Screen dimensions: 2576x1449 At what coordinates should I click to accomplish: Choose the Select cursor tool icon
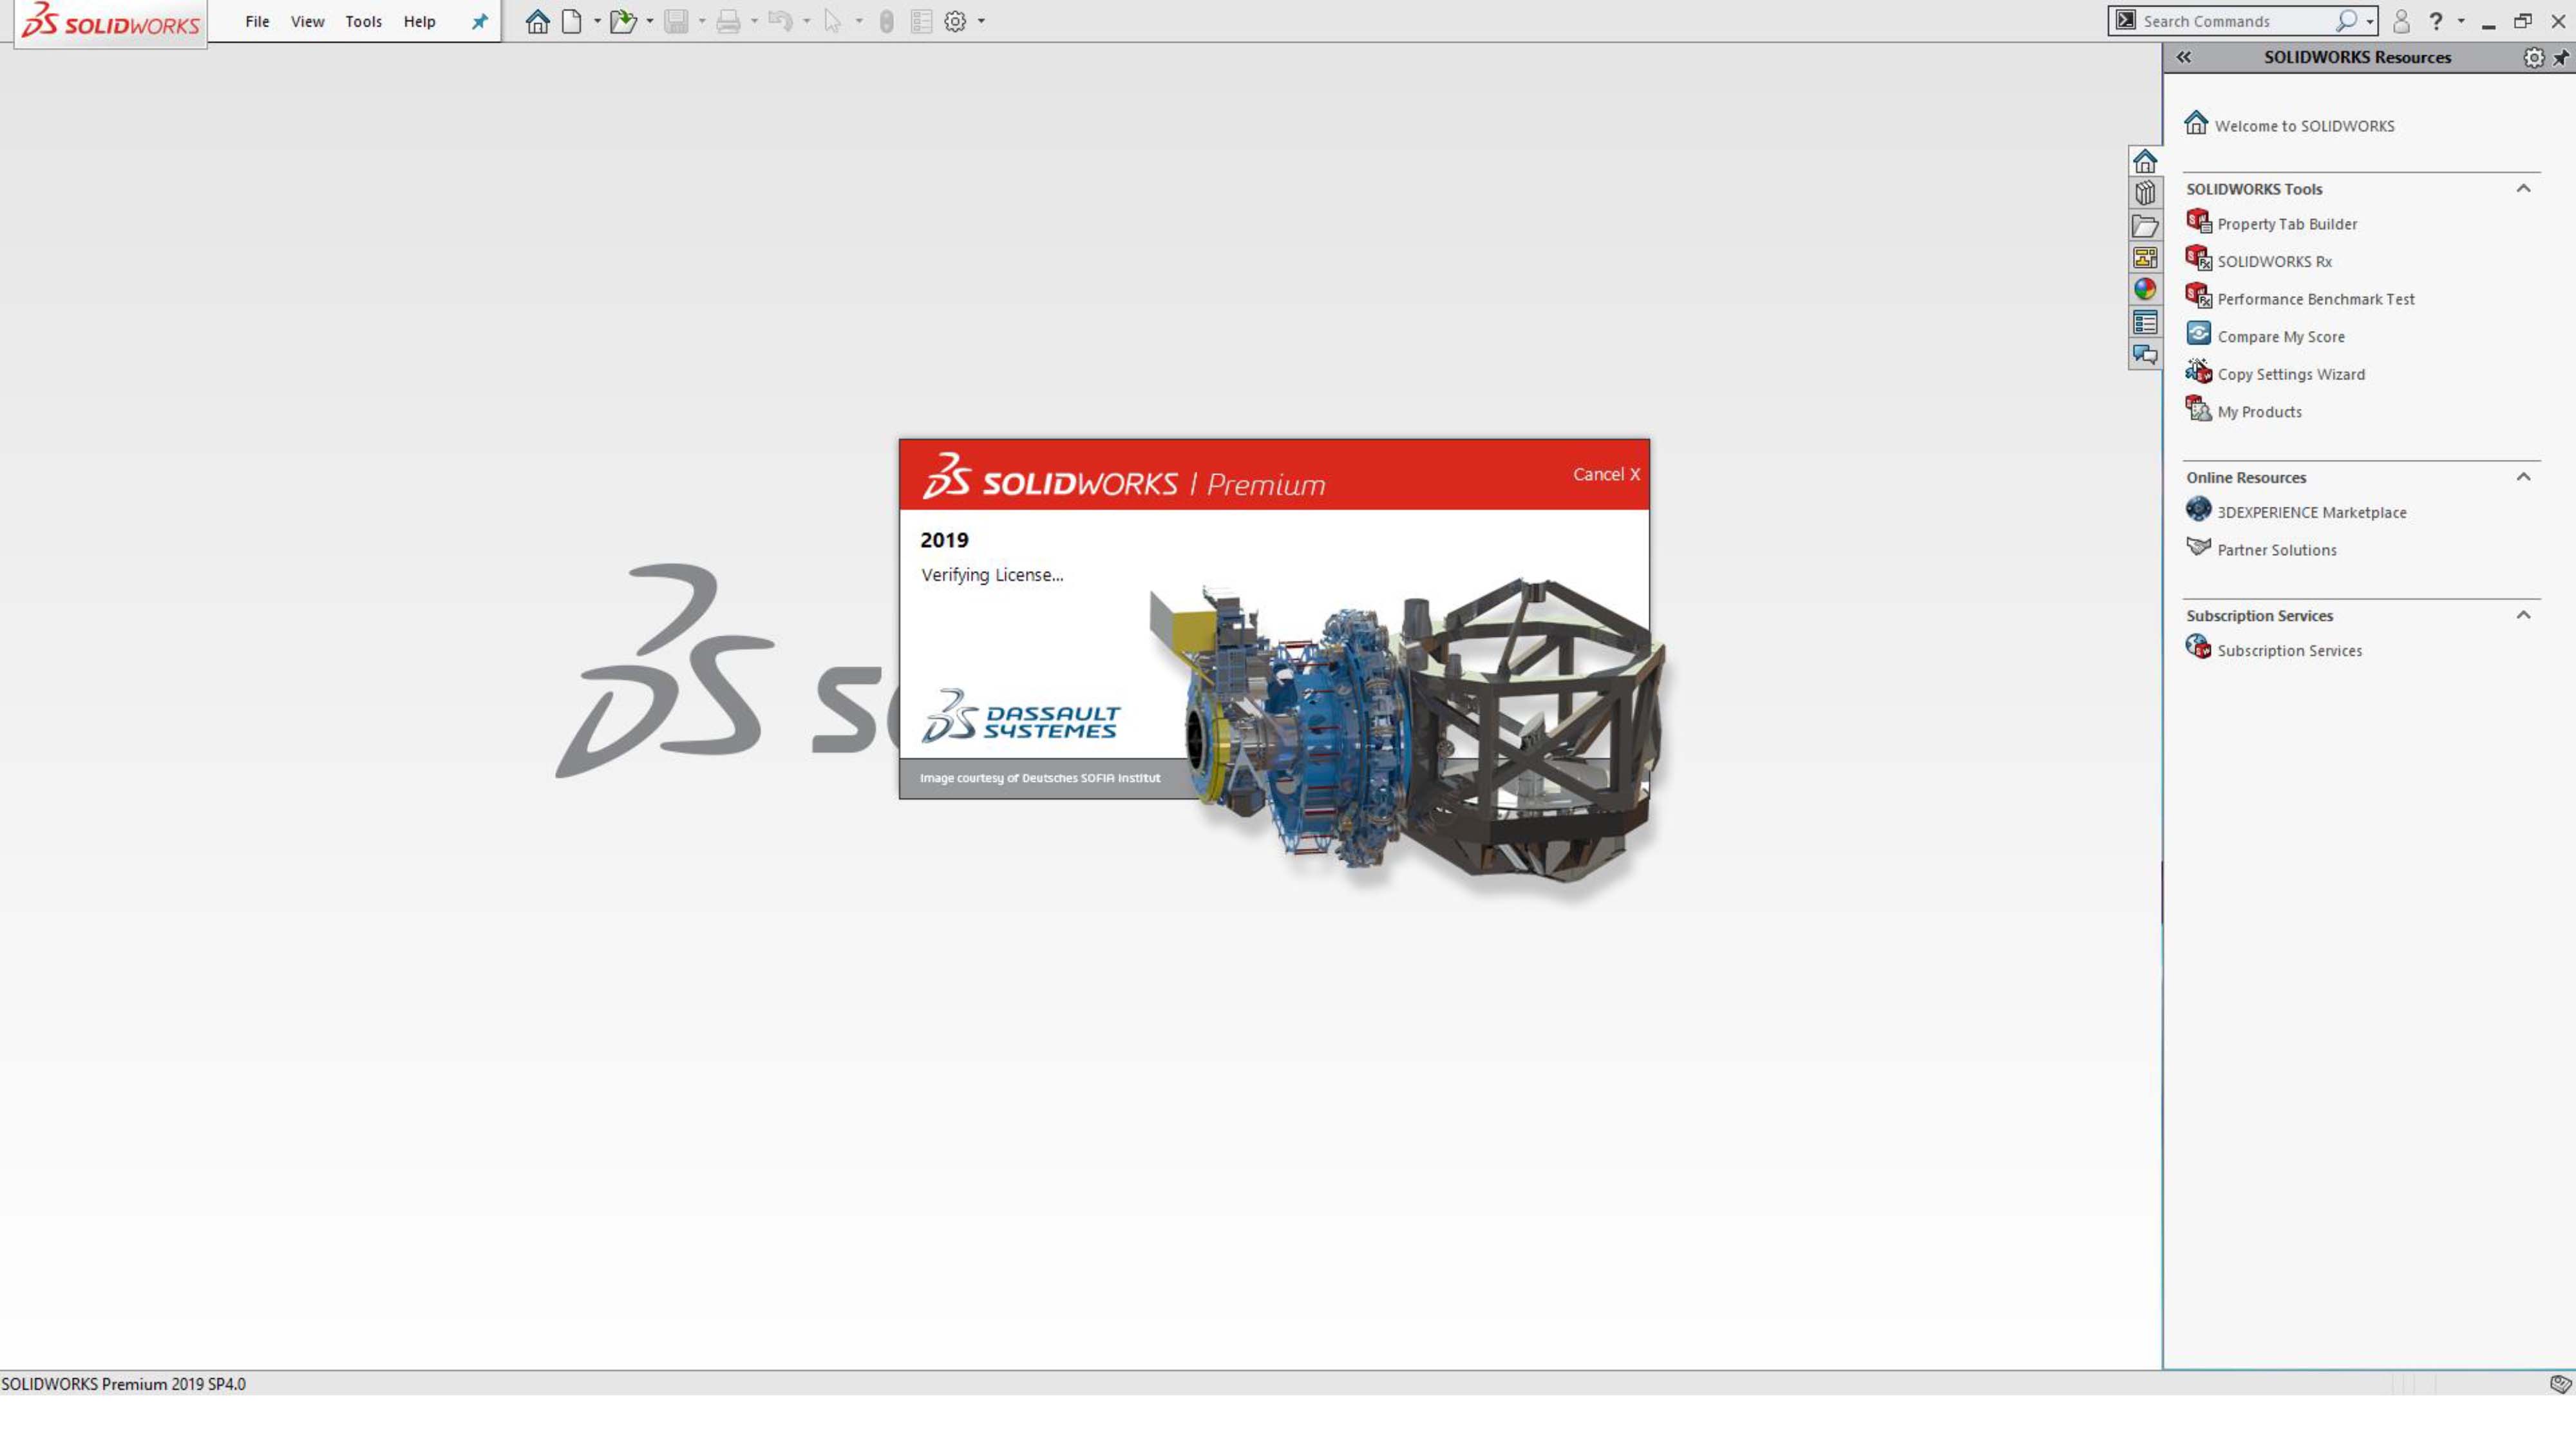pyautogui.click(x=832, y=21)
